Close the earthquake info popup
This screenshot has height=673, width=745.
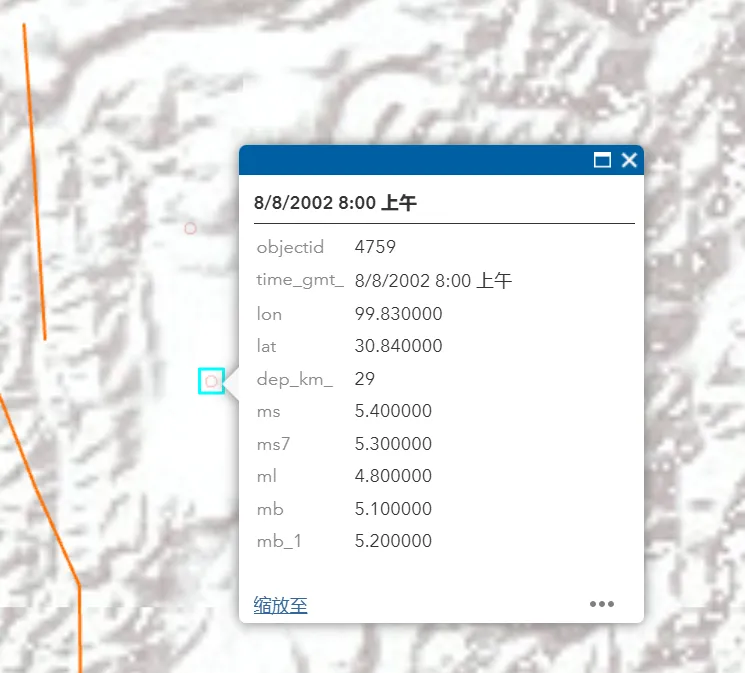(629, 160)
